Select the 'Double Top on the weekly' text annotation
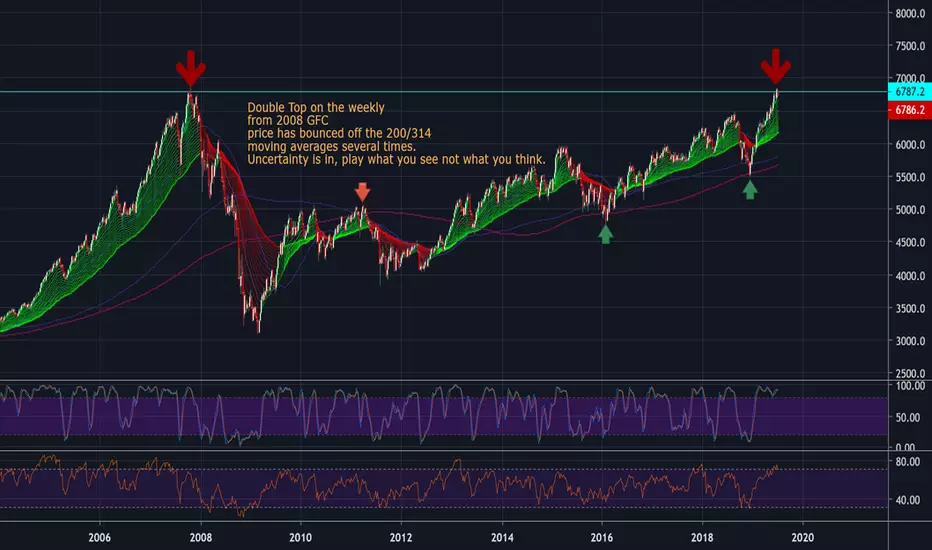Image resolution: width=932 pixels, height=550 pixels. point(316,108)
